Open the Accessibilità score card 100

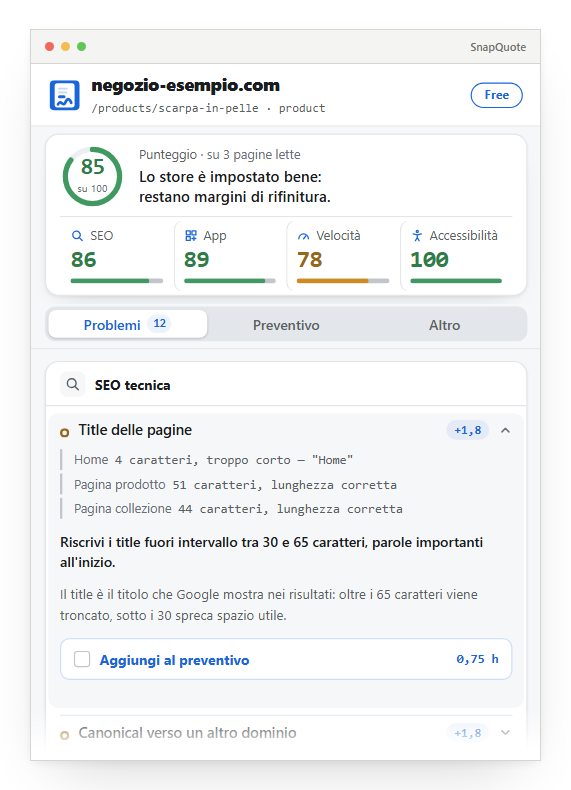[x=456, y=257]
